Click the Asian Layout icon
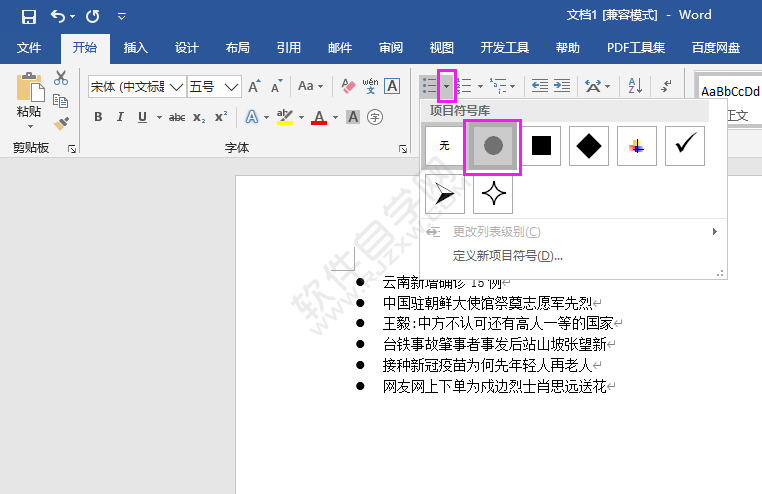The image size is (762, 494). pyautogui.click(x=593, y=86)
